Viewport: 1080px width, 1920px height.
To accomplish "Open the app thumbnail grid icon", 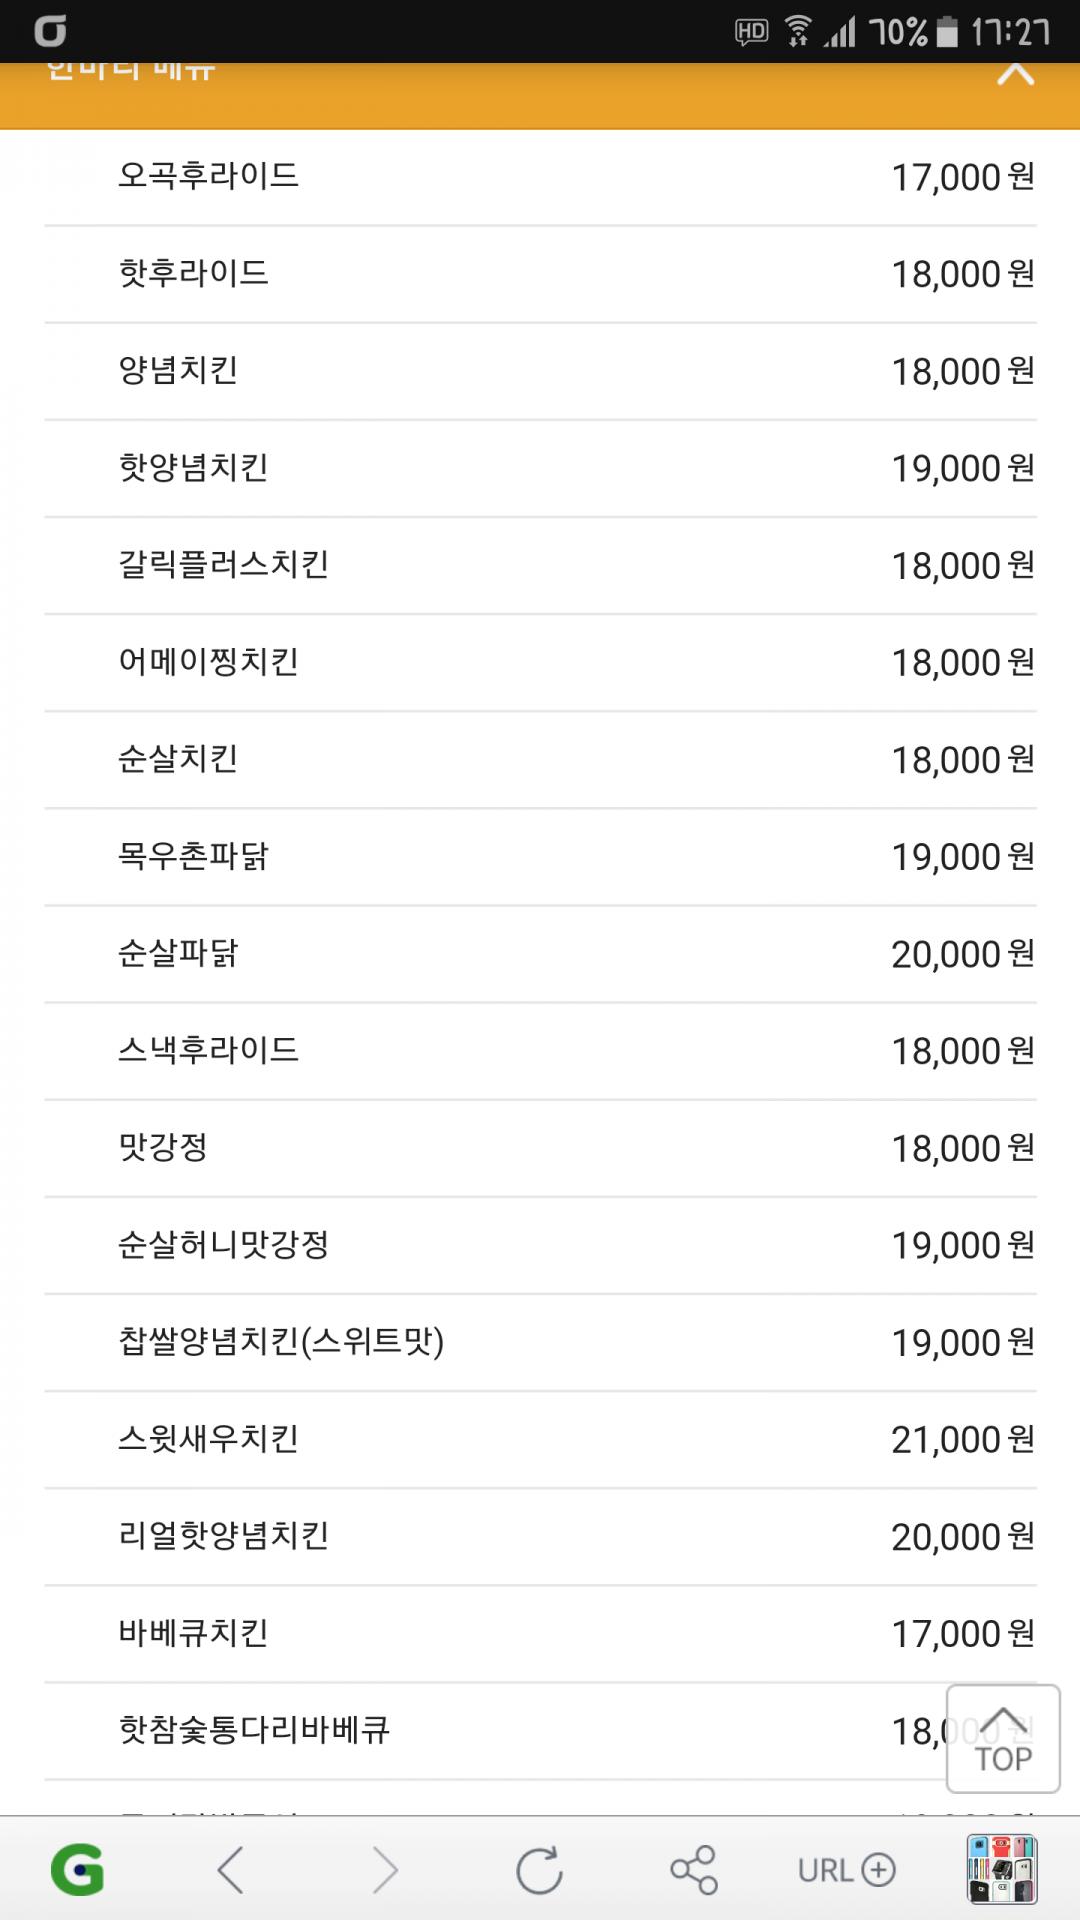I will pyautogui.click(x=1002, y=1869).
